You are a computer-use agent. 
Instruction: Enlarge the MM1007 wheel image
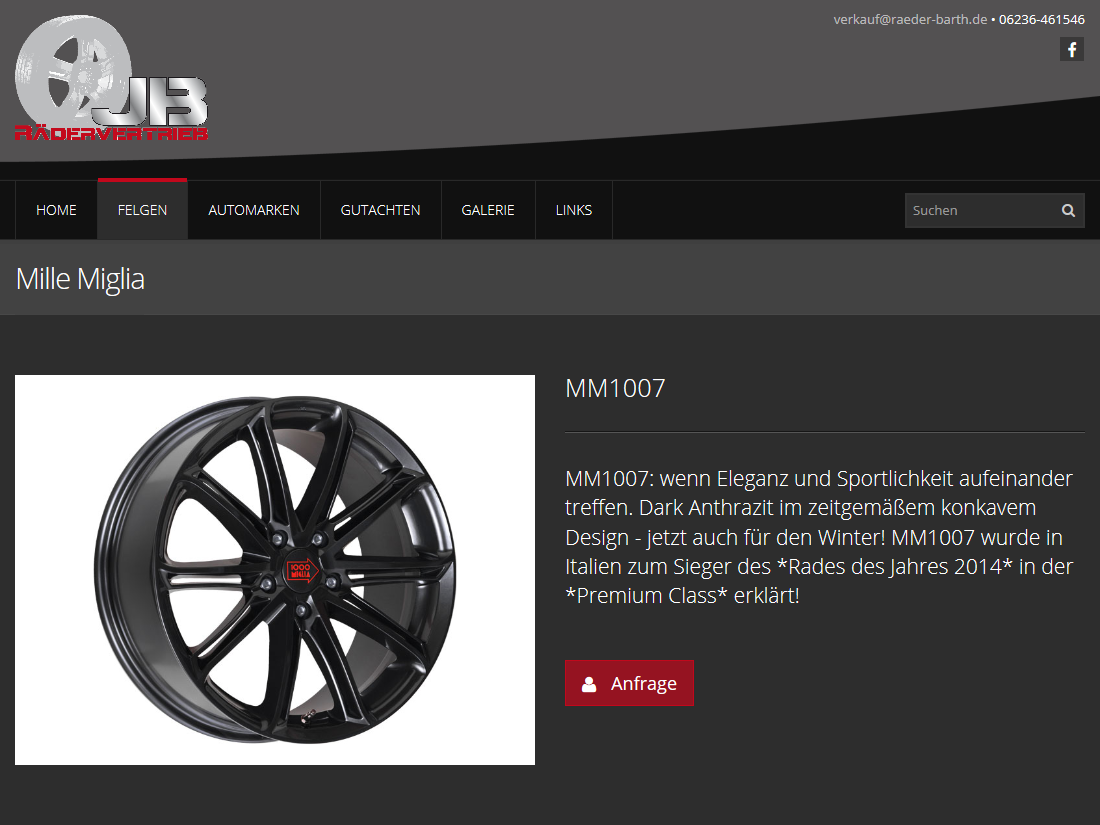[274, 570]
